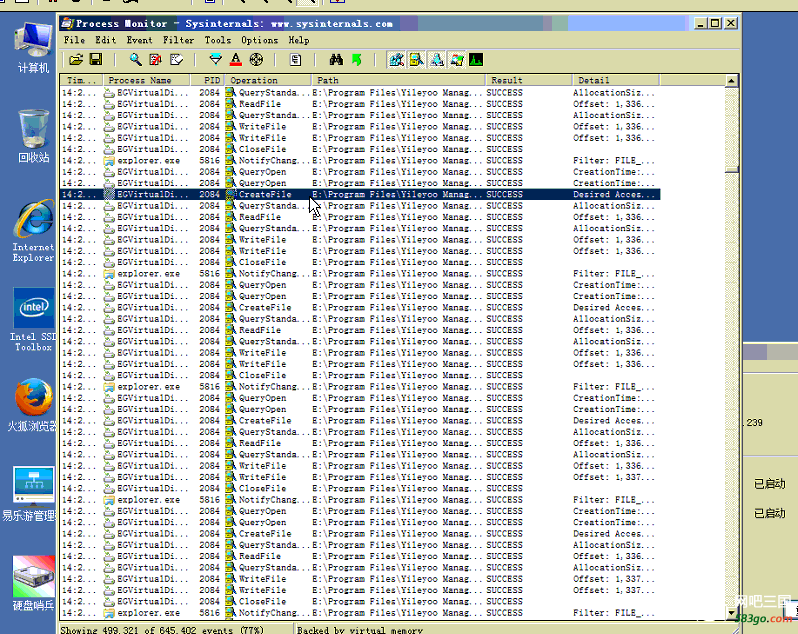798x634 pixels.
Task: Toggle Show Profiling Events graph icon
Action: (476, 60)
